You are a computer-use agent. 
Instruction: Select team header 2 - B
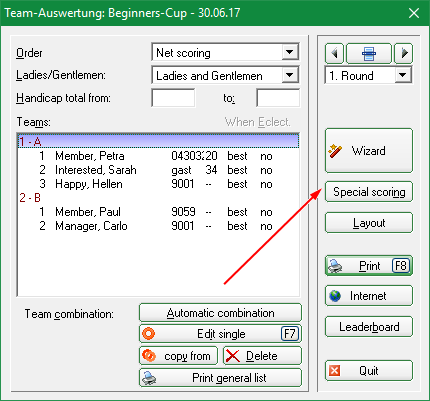pos(158,198)
